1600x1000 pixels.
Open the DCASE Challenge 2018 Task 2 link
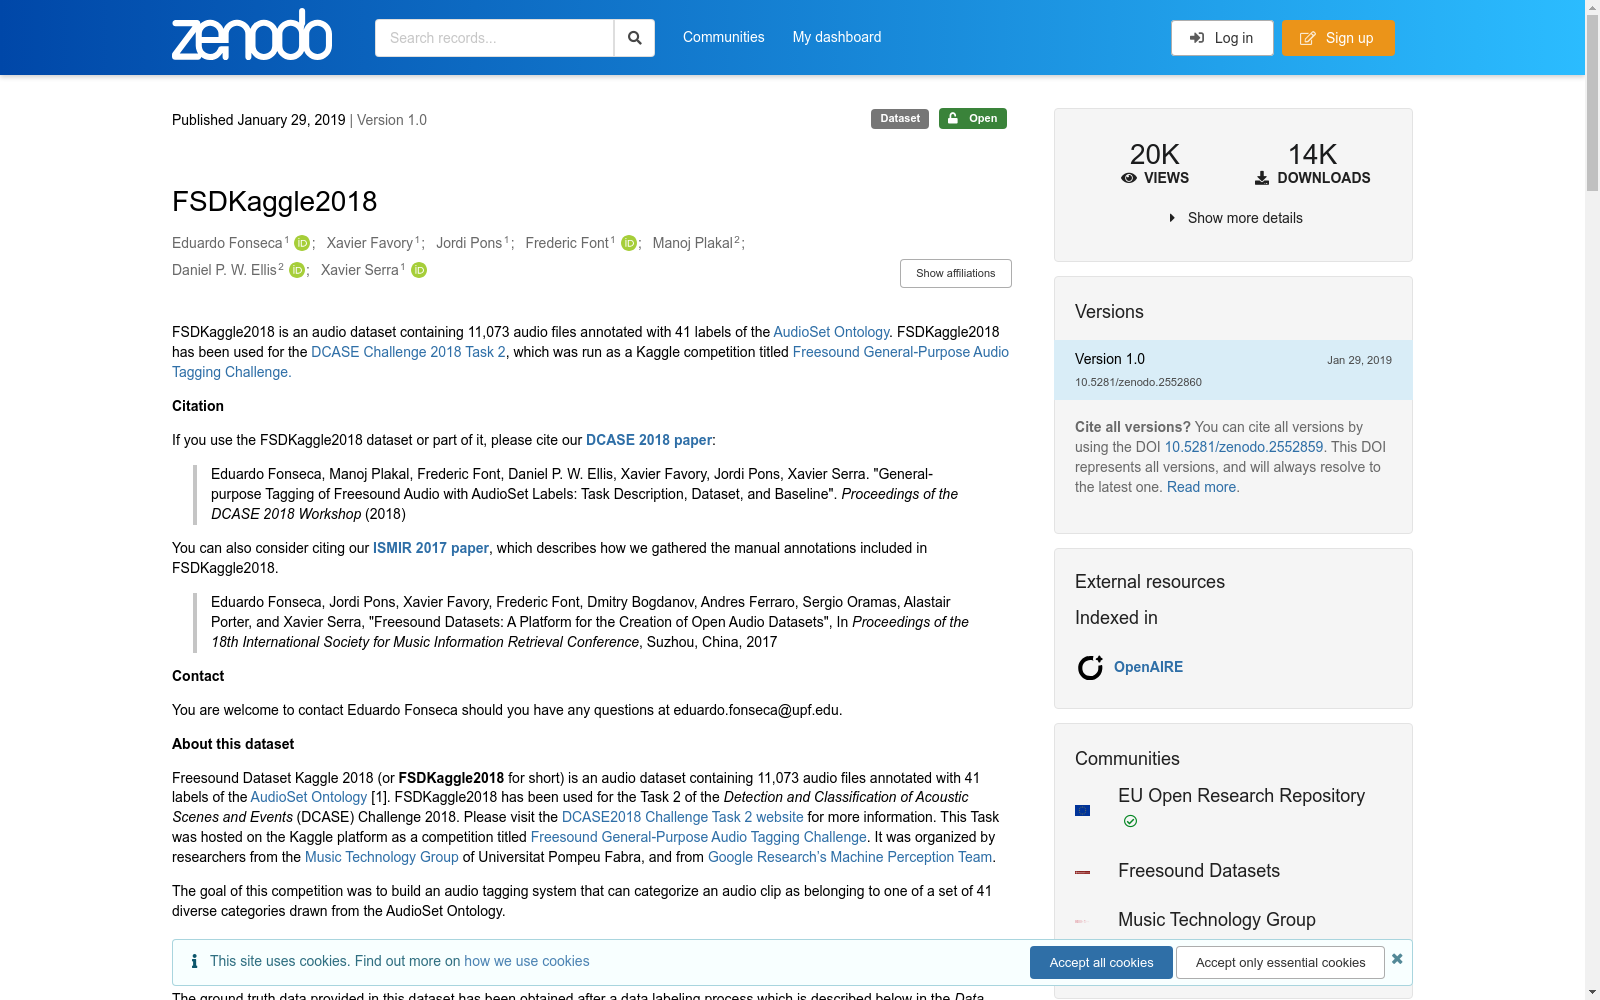(x=408, y=352)
